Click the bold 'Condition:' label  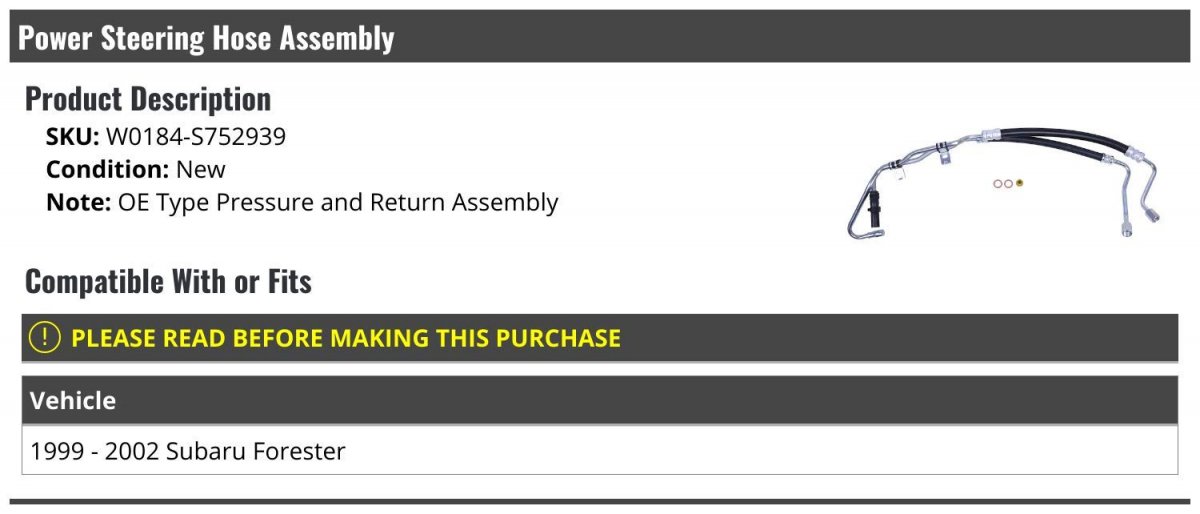click(107, 169)
